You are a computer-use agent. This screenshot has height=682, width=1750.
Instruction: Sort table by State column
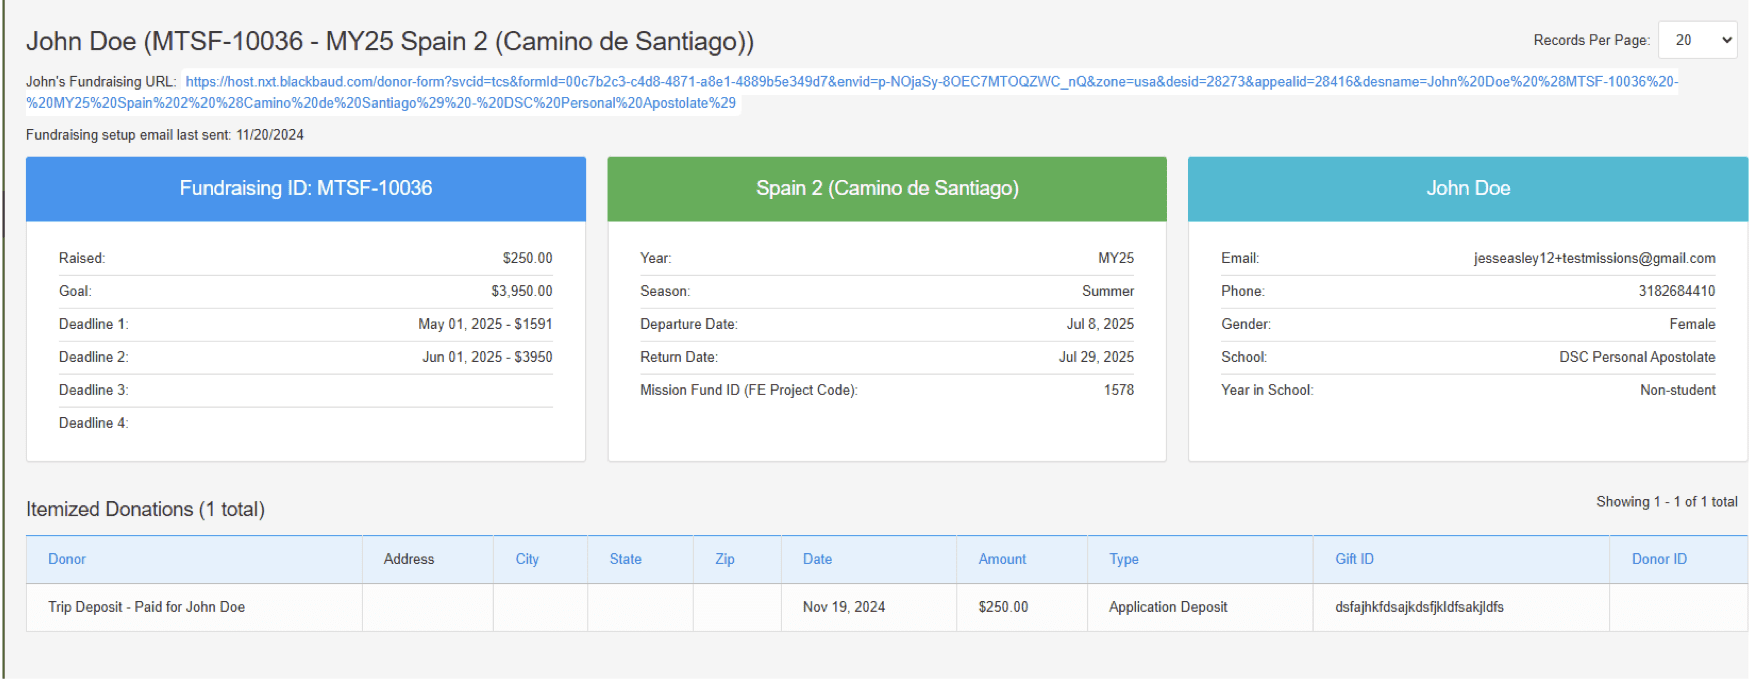click(x=625, y=559)
